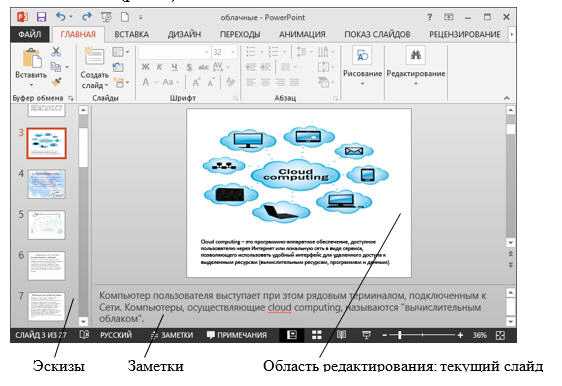
Task: Switch to ДИЗАЙН tab
Action: coord(184,34)
